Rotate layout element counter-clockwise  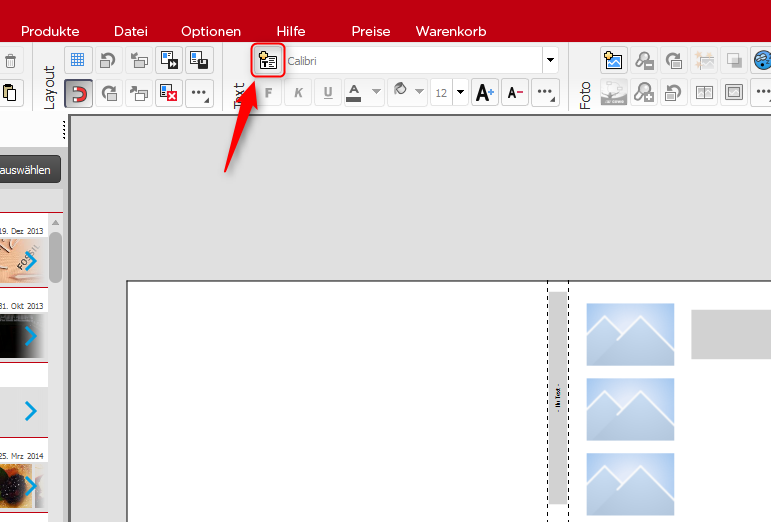[x=108, y=60]
